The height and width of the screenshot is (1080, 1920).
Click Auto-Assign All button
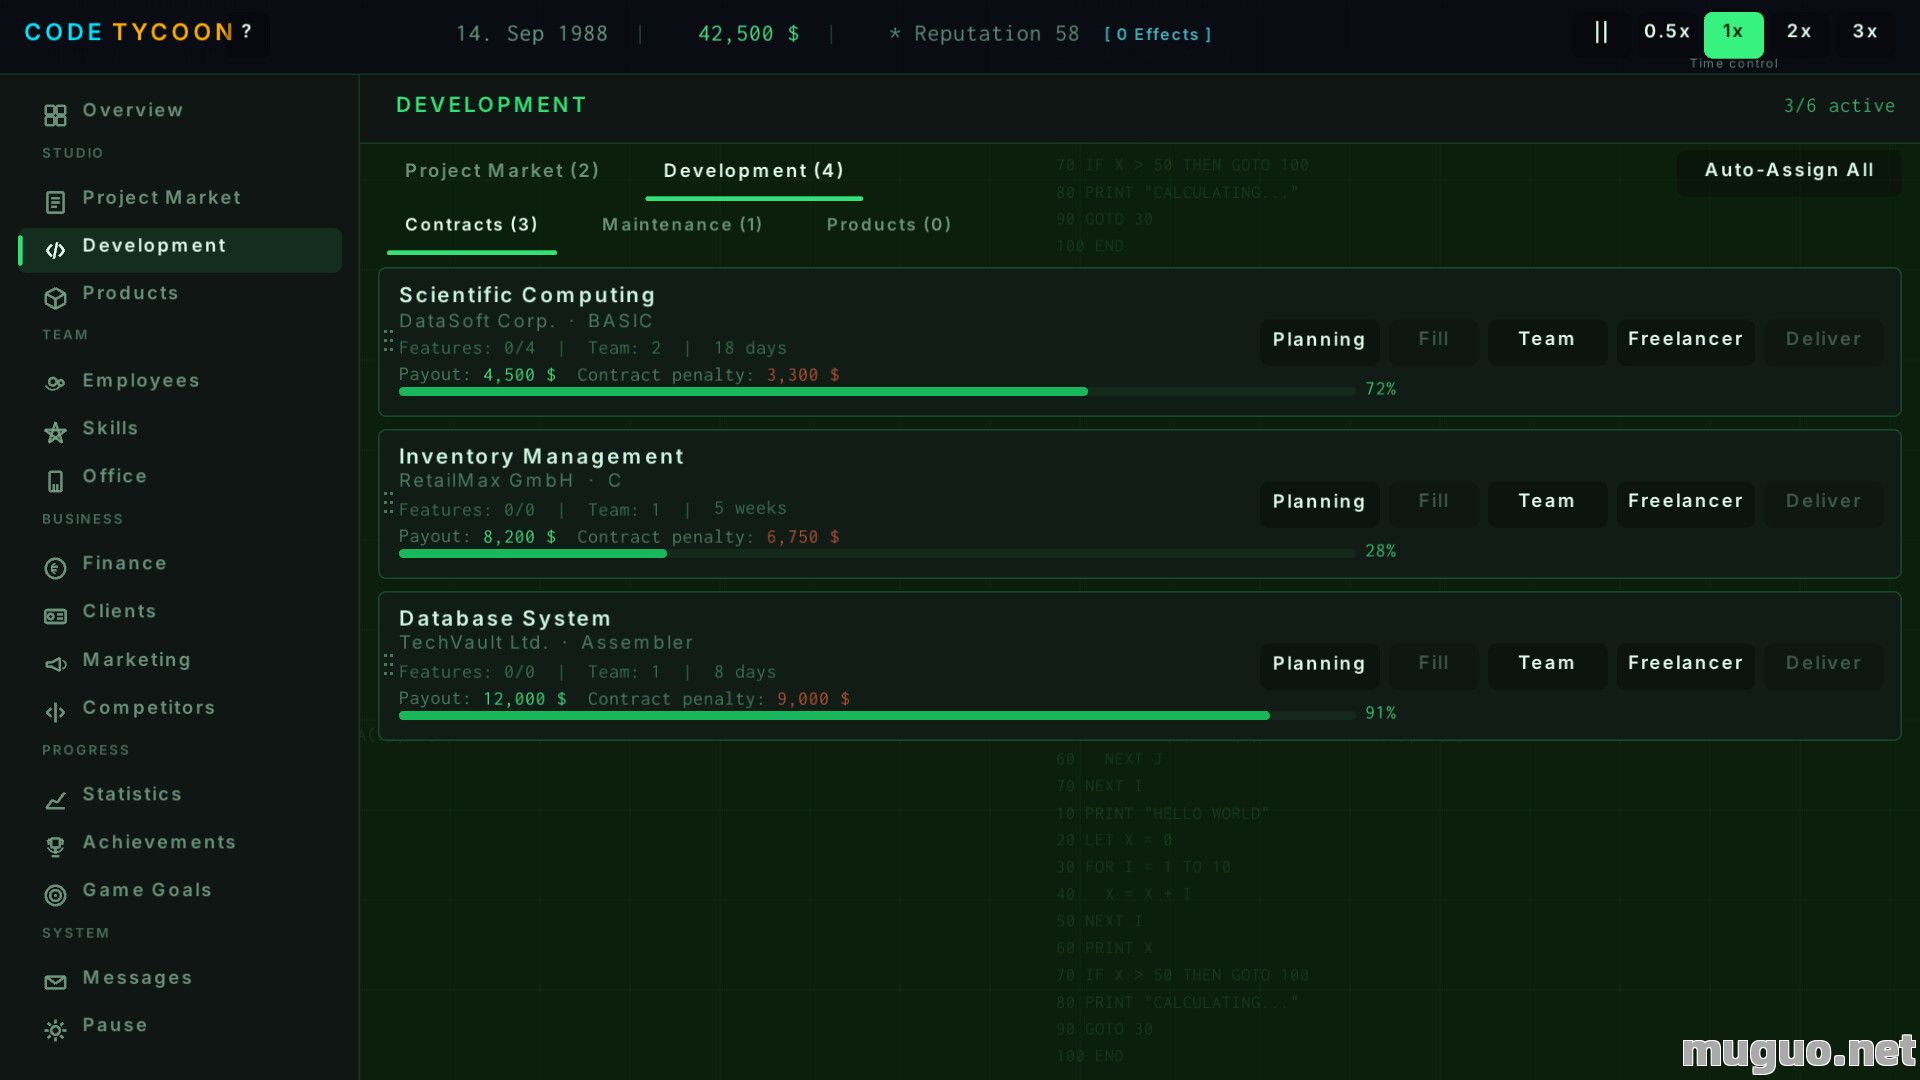tap(1789, 171)
